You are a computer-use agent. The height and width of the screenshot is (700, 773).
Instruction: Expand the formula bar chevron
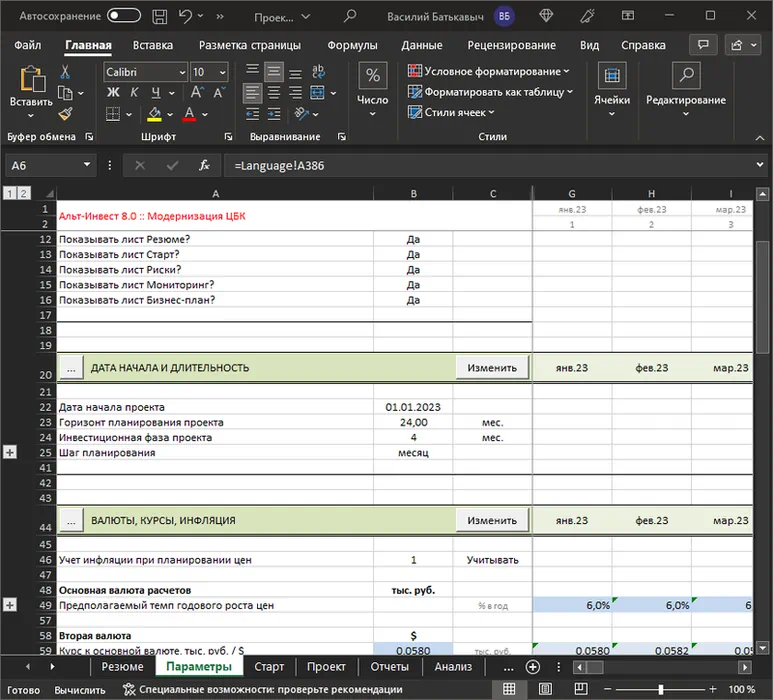760,165
